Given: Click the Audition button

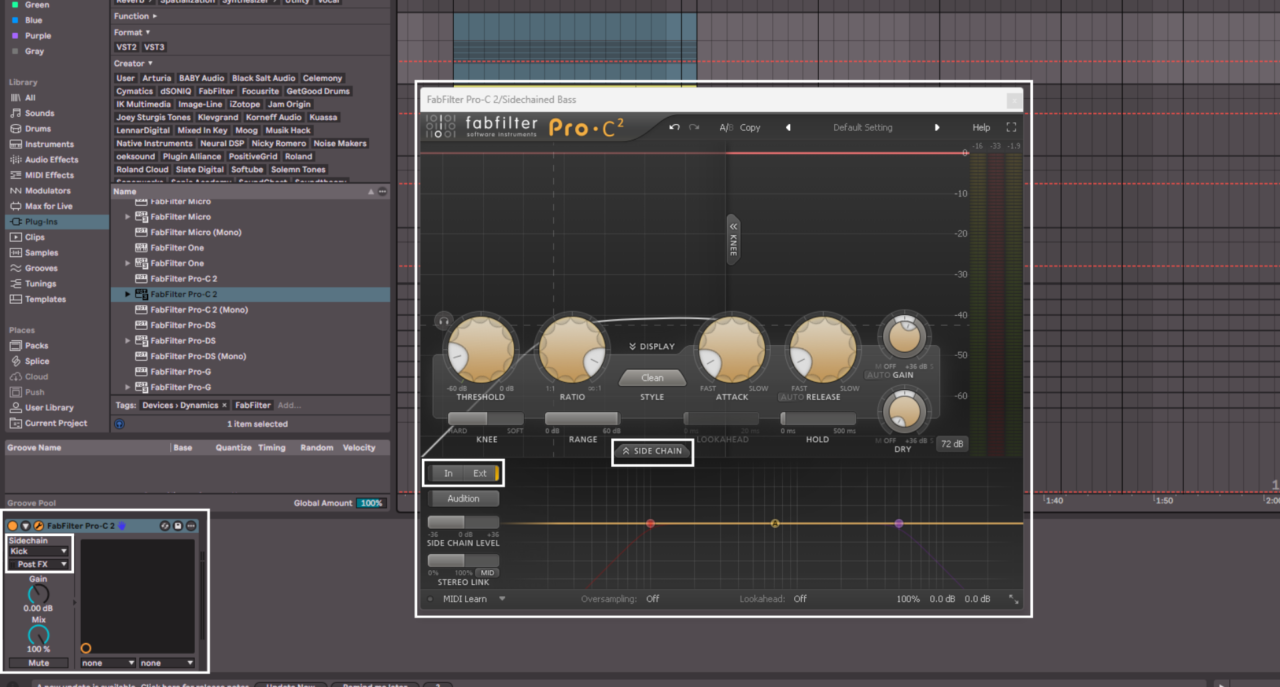Looking at the screenshot, I should 463,498.
